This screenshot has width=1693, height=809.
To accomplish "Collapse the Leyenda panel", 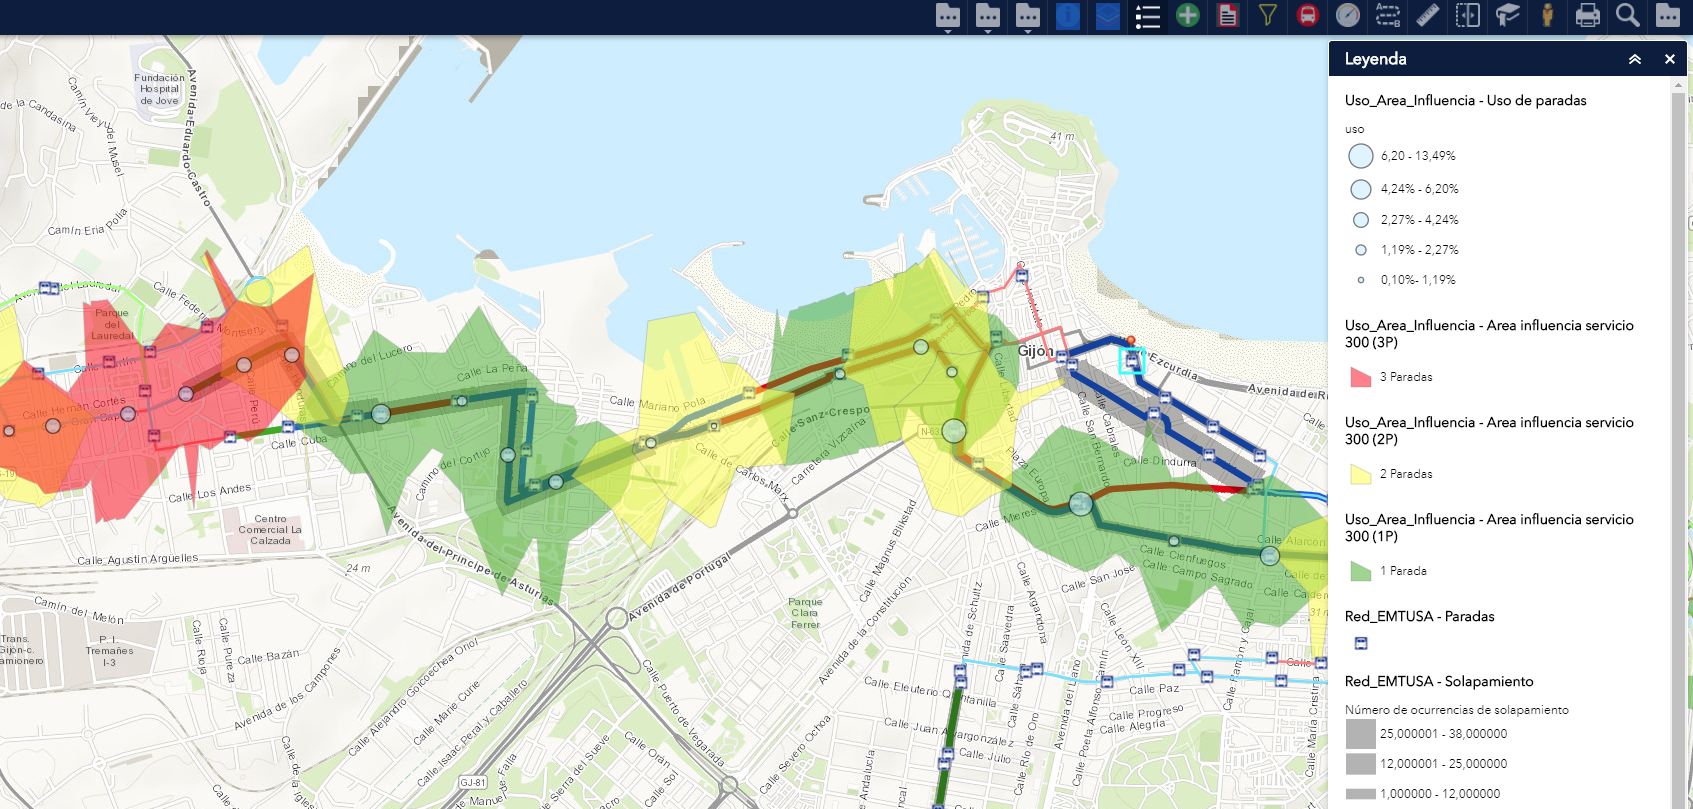I will tap(1635, 59).
